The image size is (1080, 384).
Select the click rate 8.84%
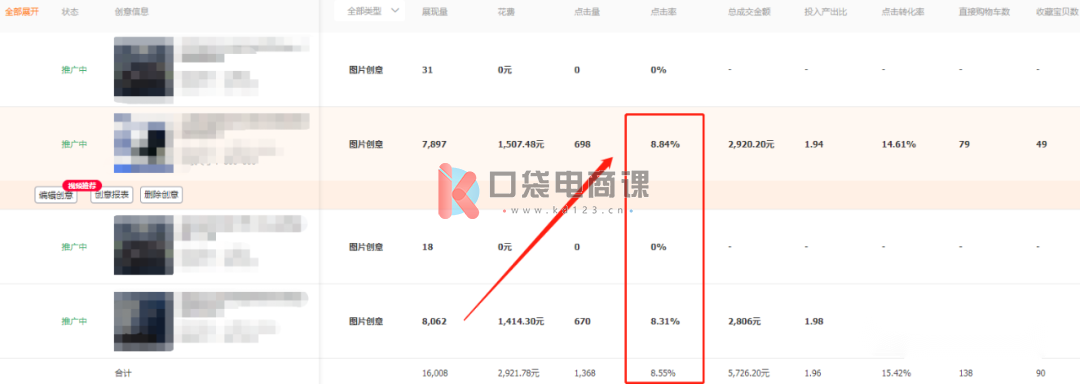pyautogui.click(x=665, y=144)
